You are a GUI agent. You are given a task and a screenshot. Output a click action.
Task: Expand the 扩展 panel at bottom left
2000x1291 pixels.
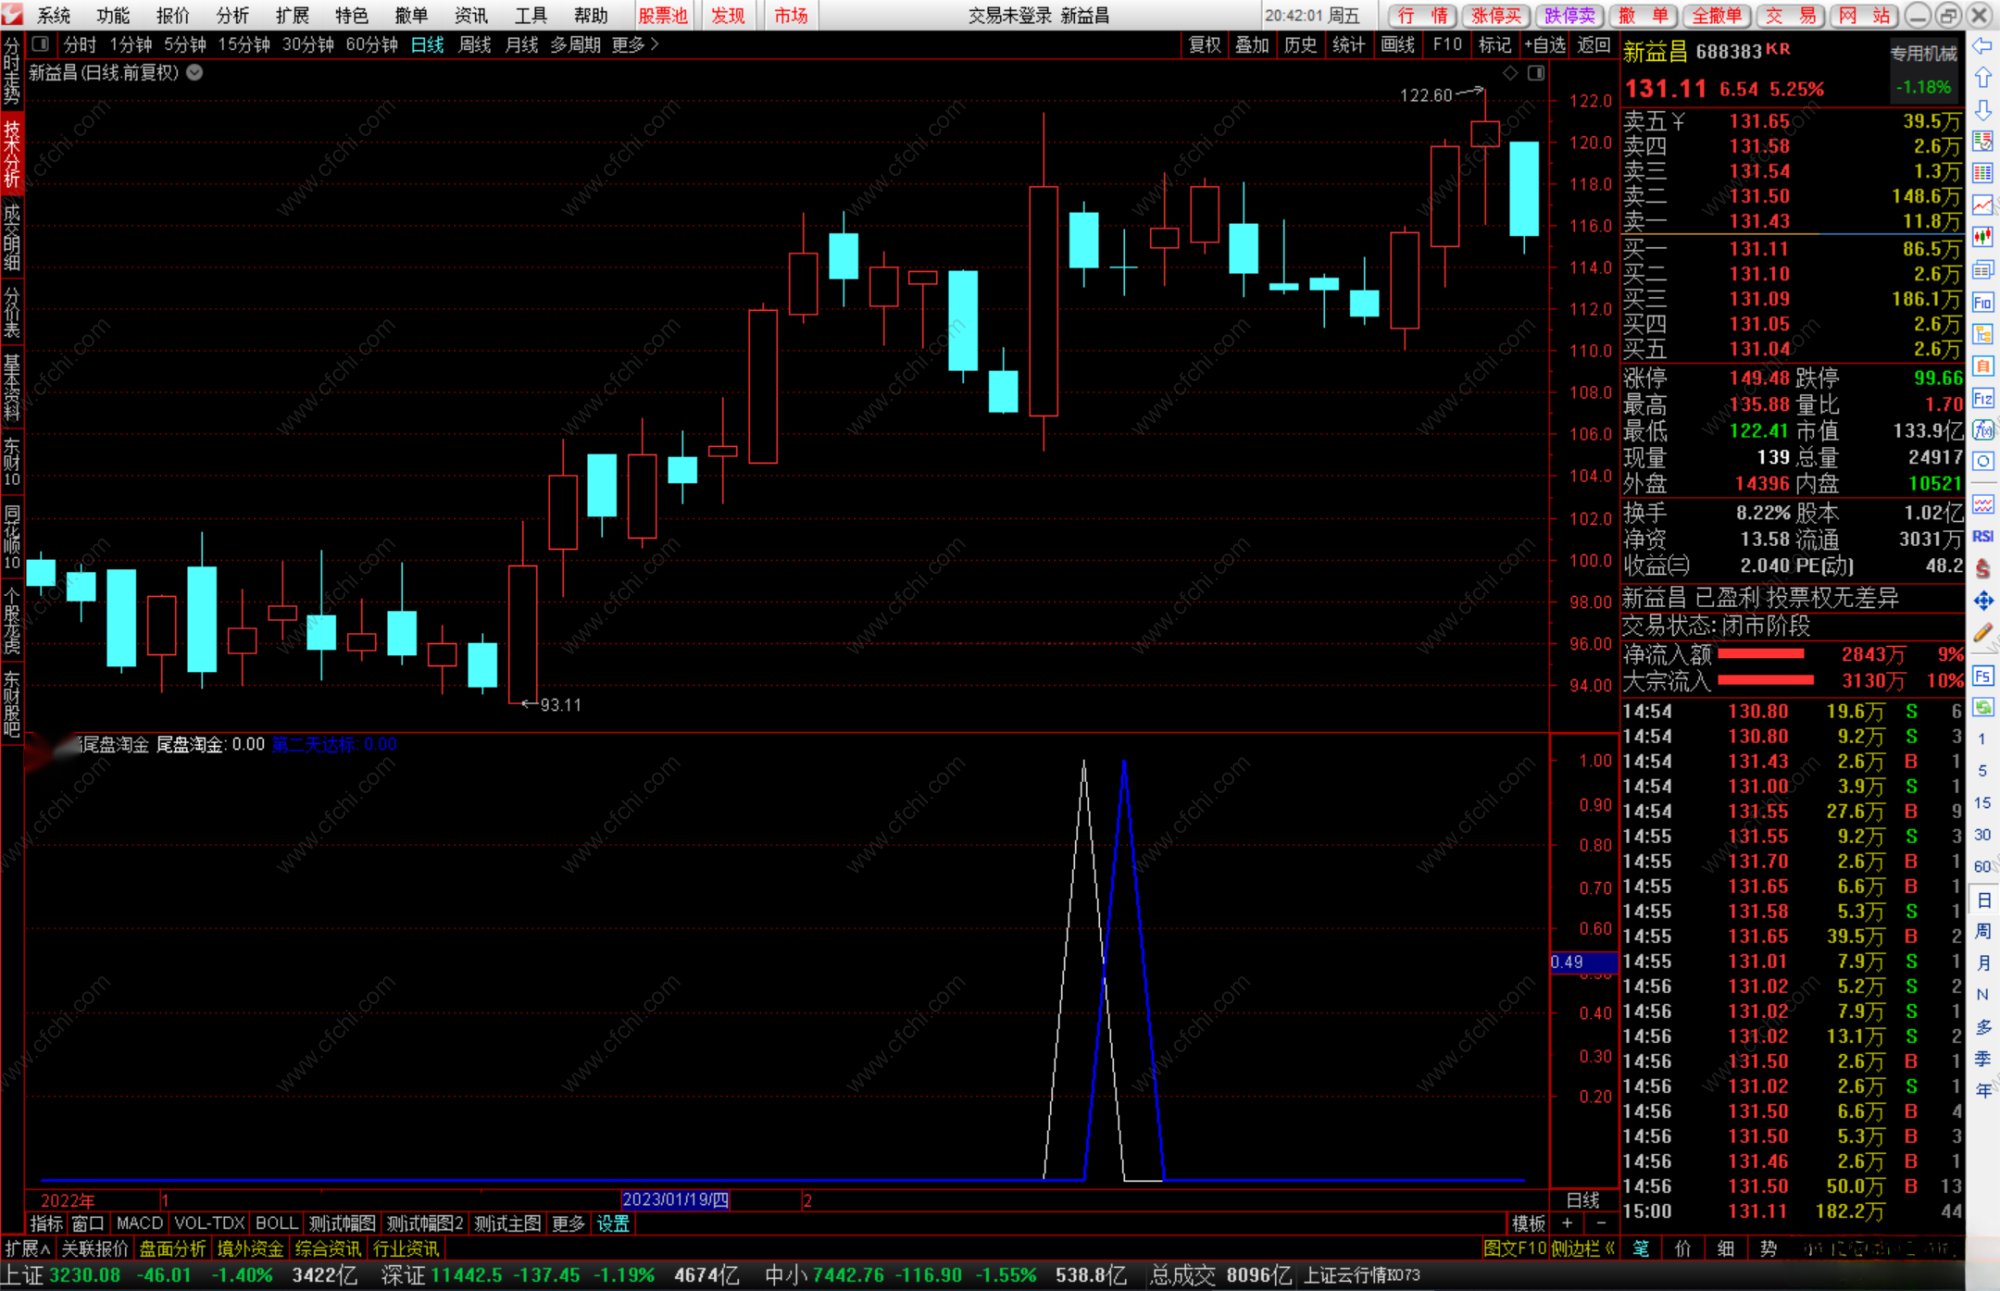27,1248
